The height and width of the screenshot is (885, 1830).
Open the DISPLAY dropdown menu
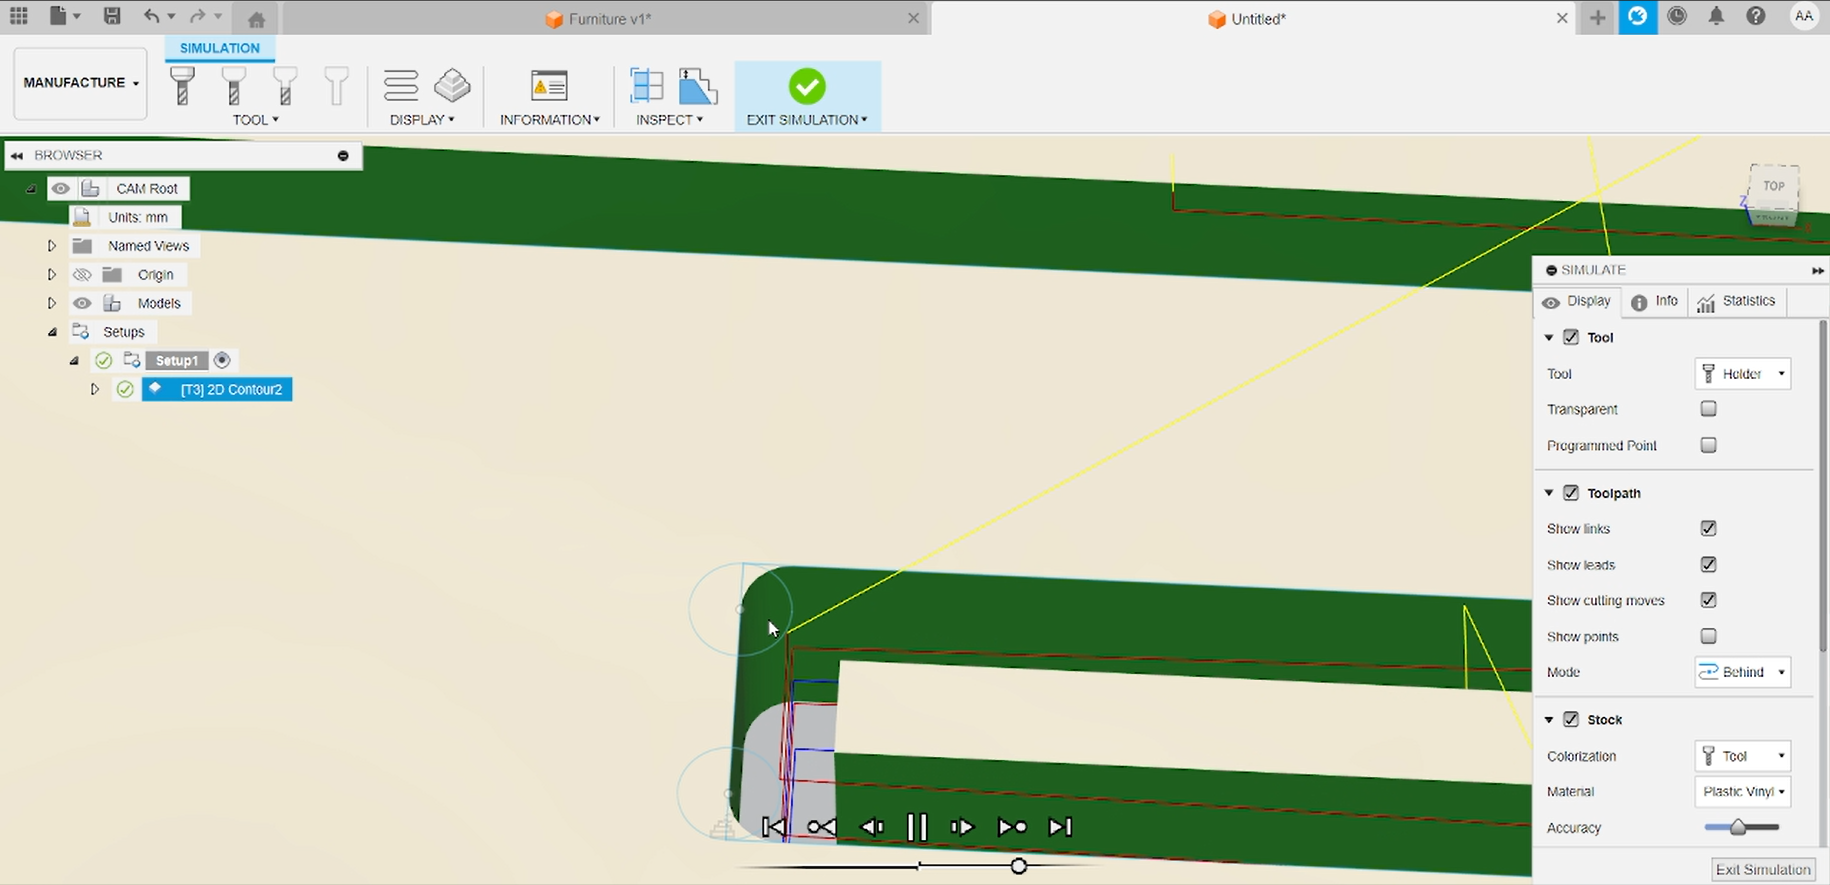pyautogui.click(x=422, y=120)
